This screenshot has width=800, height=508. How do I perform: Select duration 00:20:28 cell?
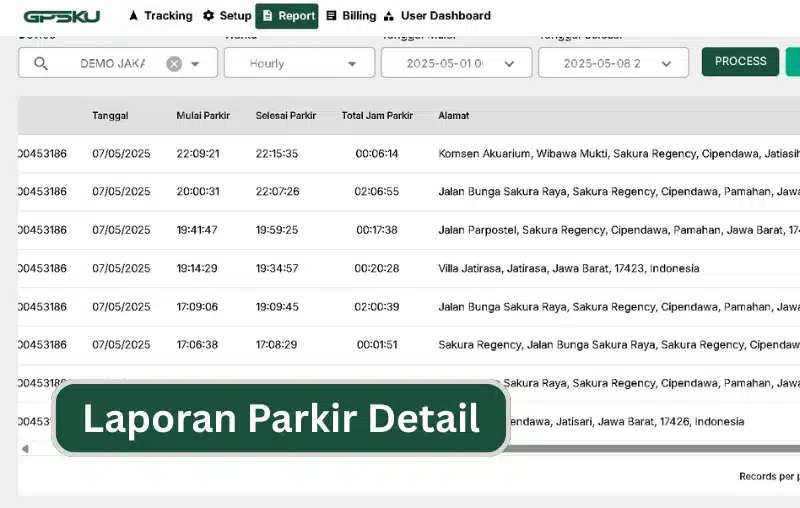tap(377, 268)
